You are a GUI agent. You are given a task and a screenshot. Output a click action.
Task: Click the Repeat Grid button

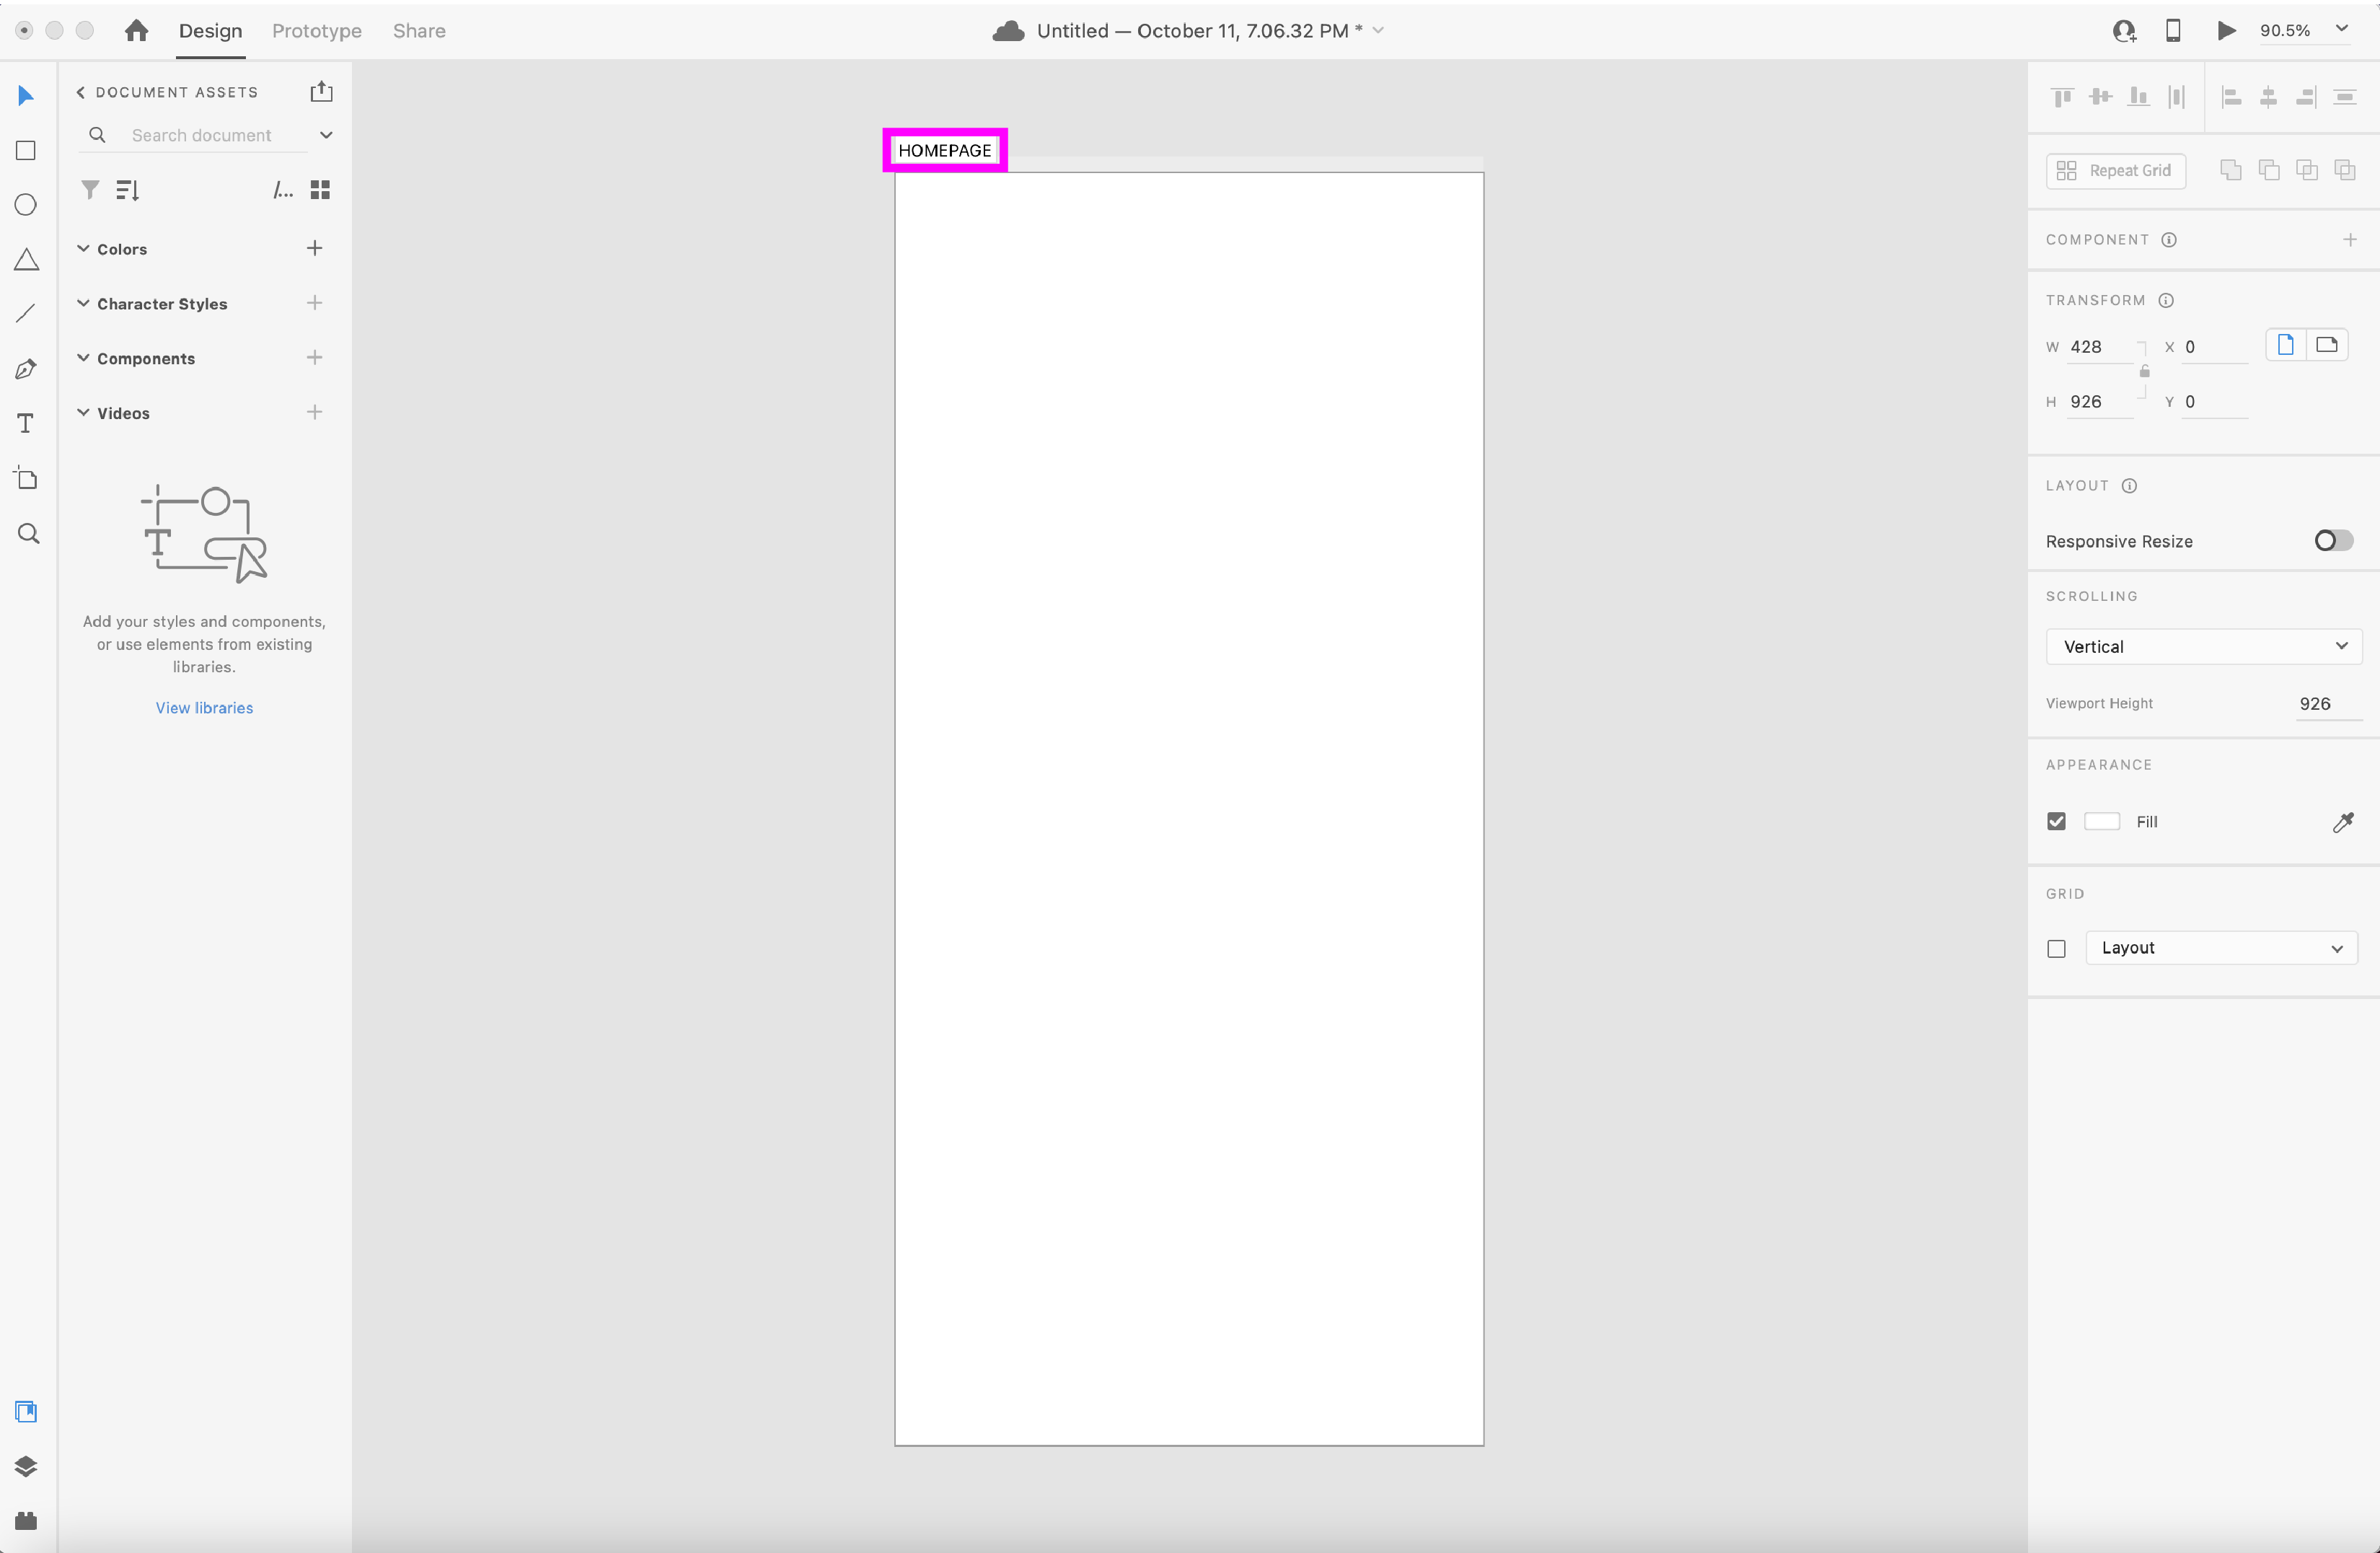(2115, 171)
